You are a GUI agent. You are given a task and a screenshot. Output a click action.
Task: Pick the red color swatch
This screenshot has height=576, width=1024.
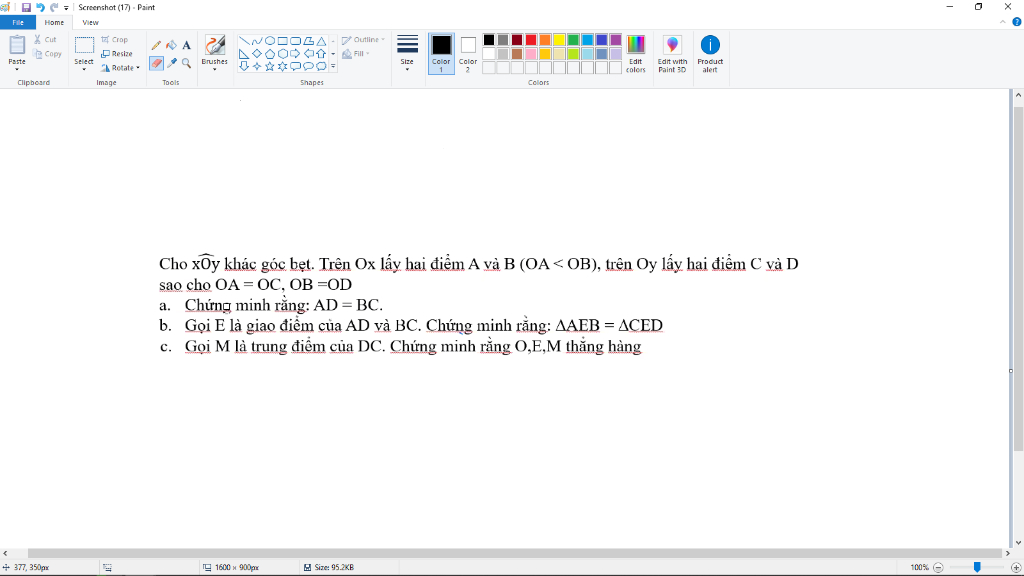pos(531,40)
